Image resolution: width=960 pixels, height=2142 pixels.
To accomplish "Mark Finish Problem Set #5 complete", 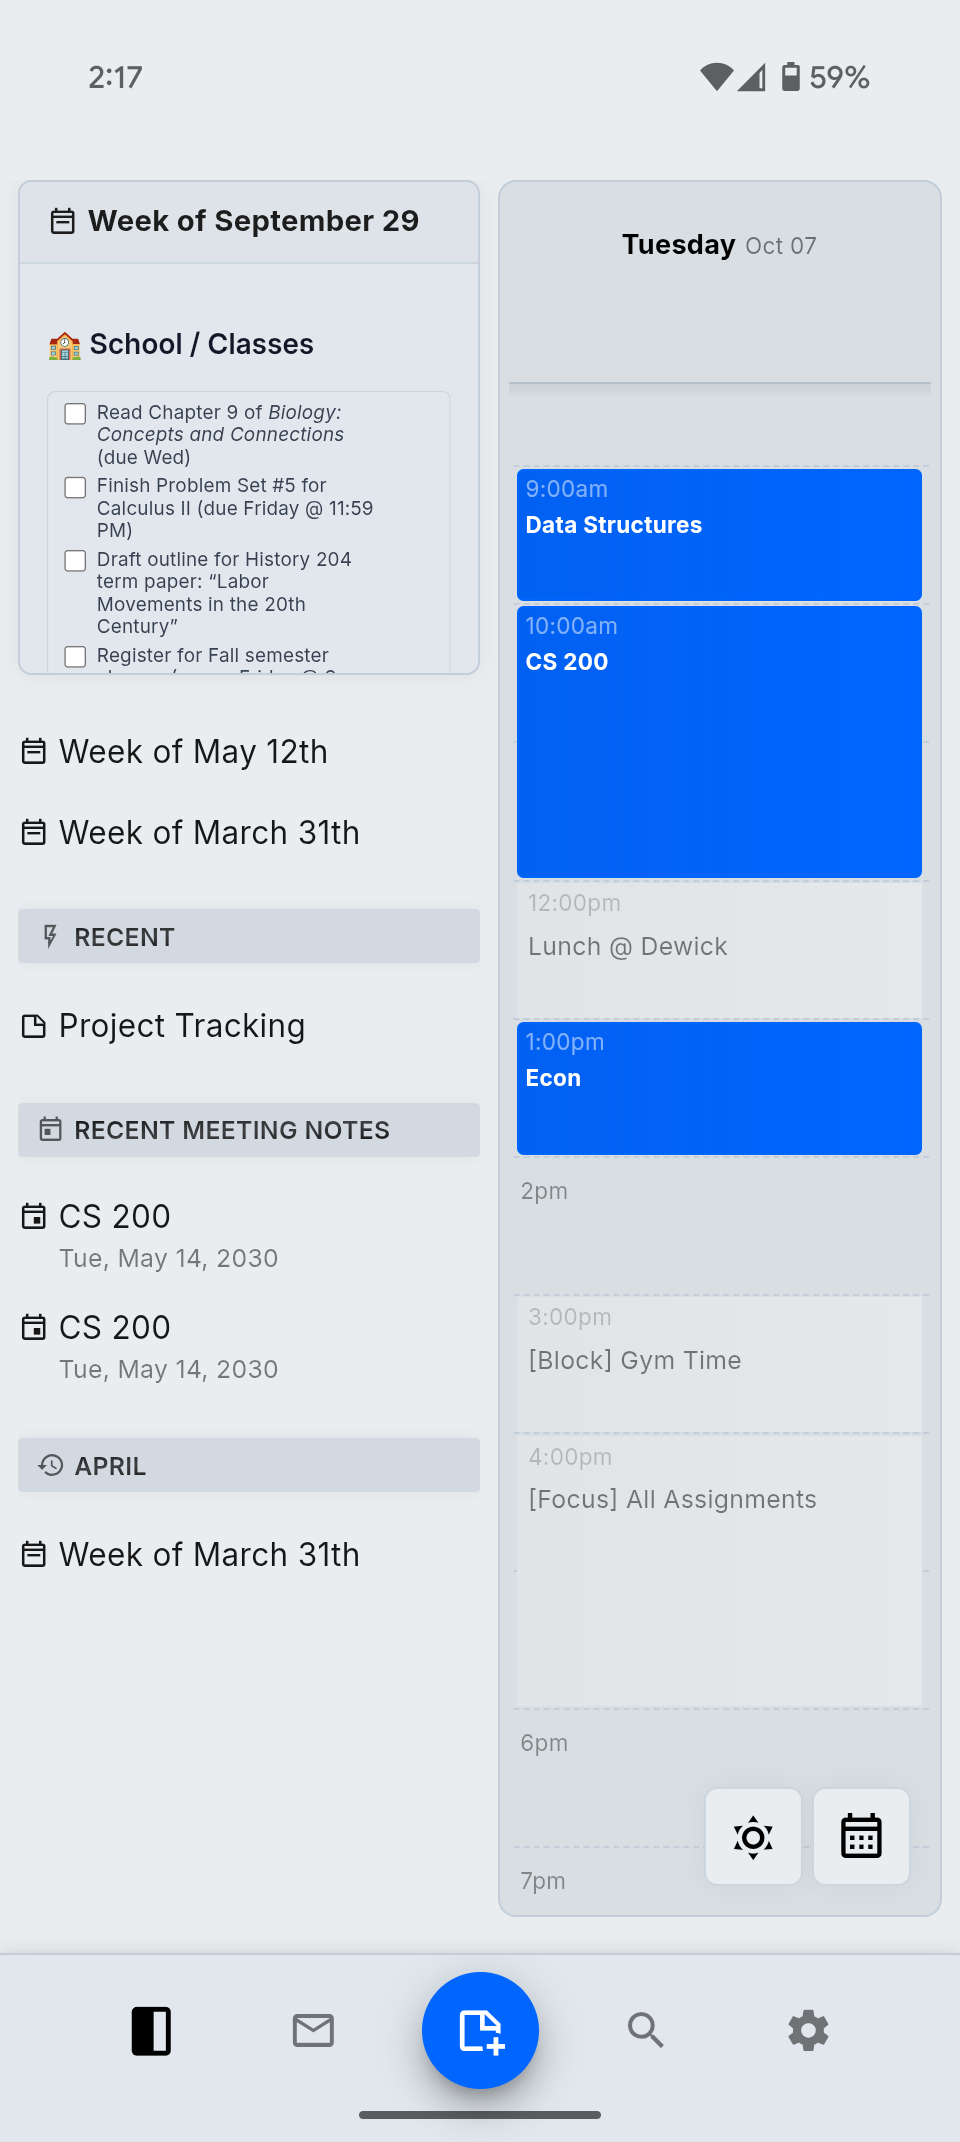I will (75, 487).
